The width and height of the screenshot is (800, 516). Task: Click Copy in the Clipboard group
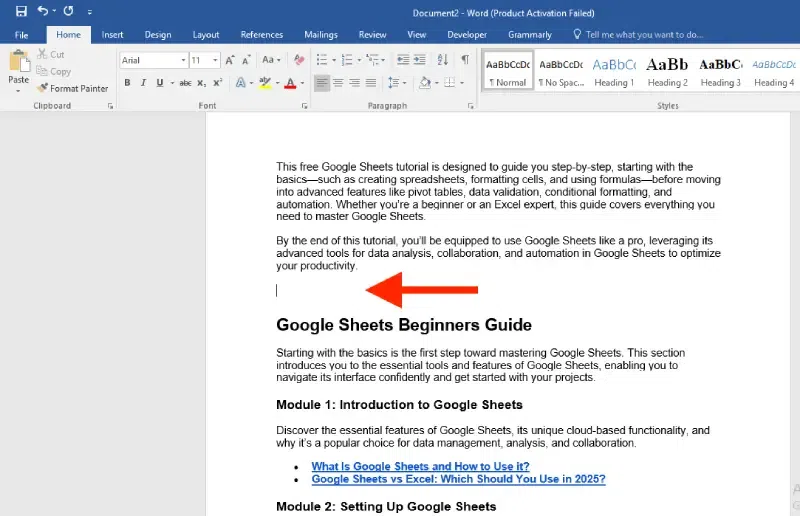pos(54,71)
